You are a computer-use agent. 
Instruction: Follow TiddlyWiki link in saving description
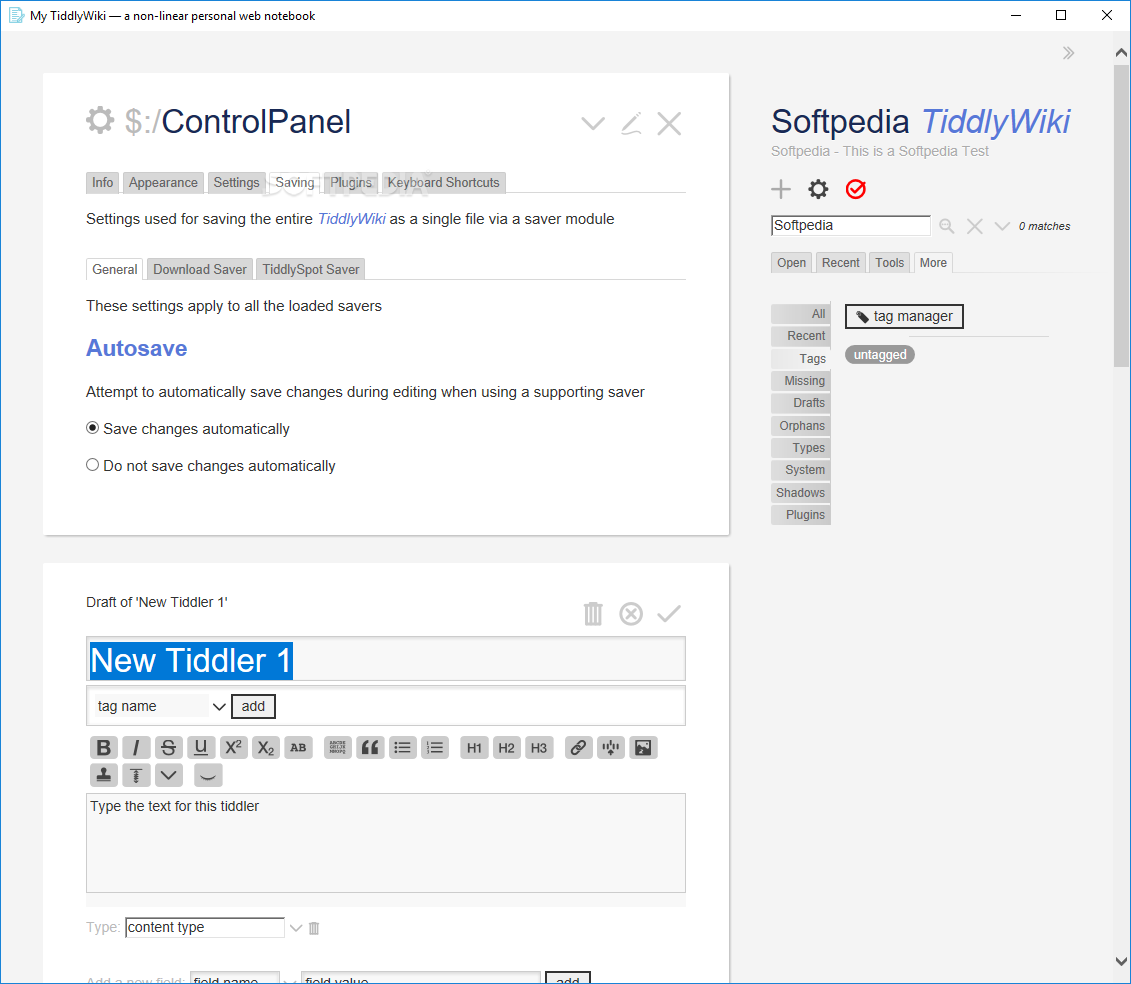pyautogui.click(x=351, y=219)
